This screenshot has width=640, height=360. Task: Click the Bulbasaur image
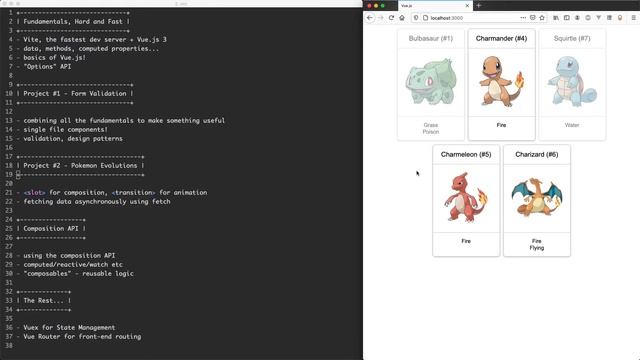[x=431, y=82]
